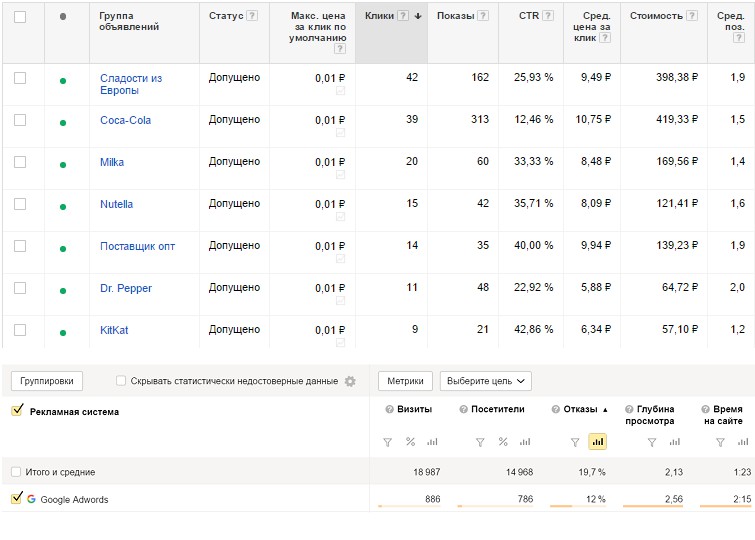Open the Группировки menu
Image resolution: width=755 pixels, height=540 pixels.
pyautogui.click(x=47, y=381)
